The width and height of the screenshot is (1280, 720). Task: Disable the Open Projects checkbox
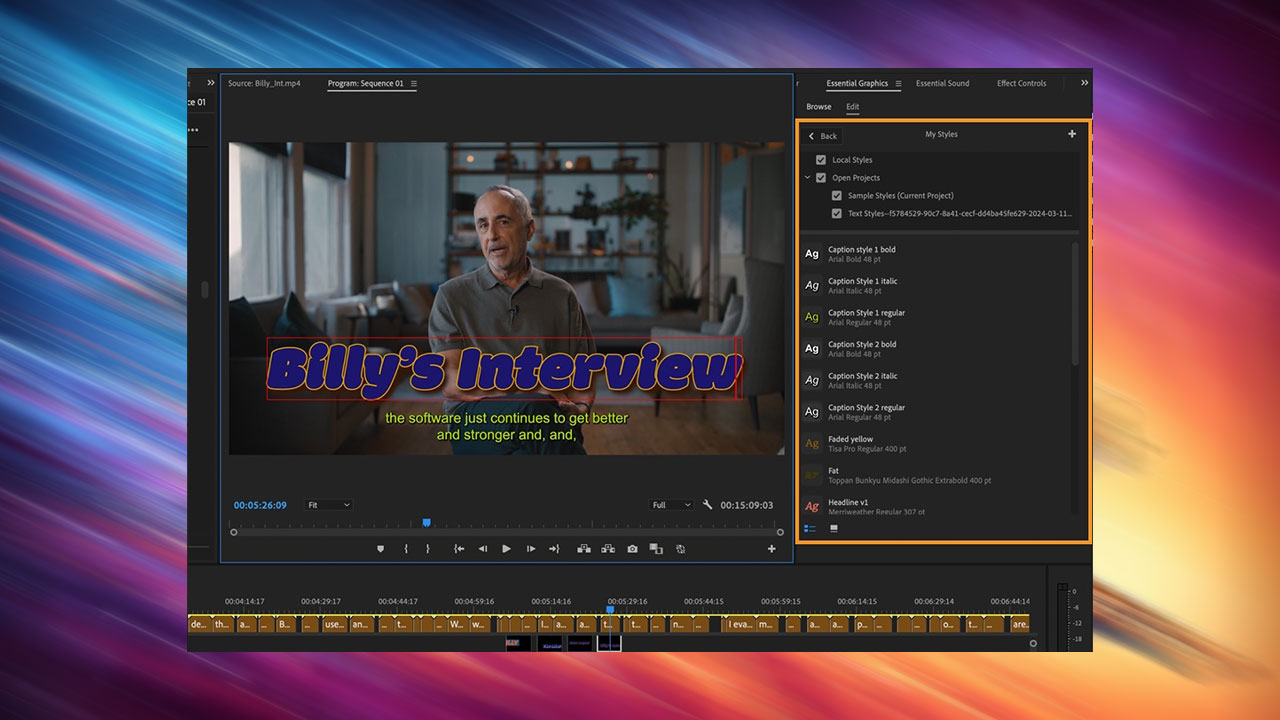tap(822, 177)
